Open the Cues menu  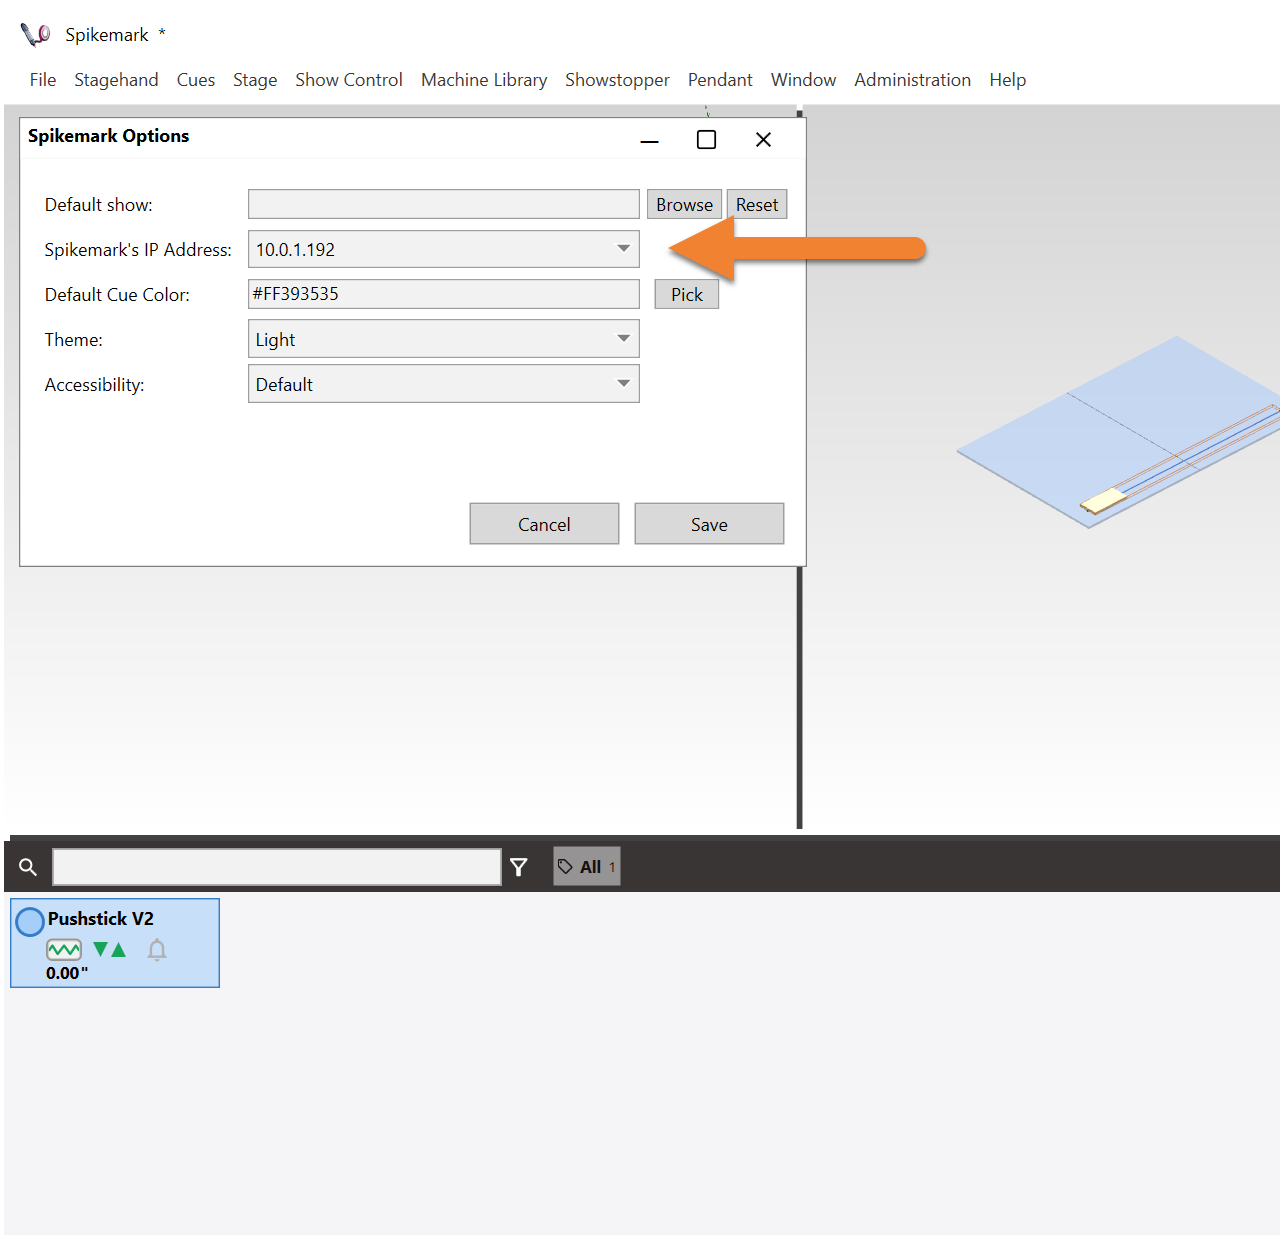[196, 80]
